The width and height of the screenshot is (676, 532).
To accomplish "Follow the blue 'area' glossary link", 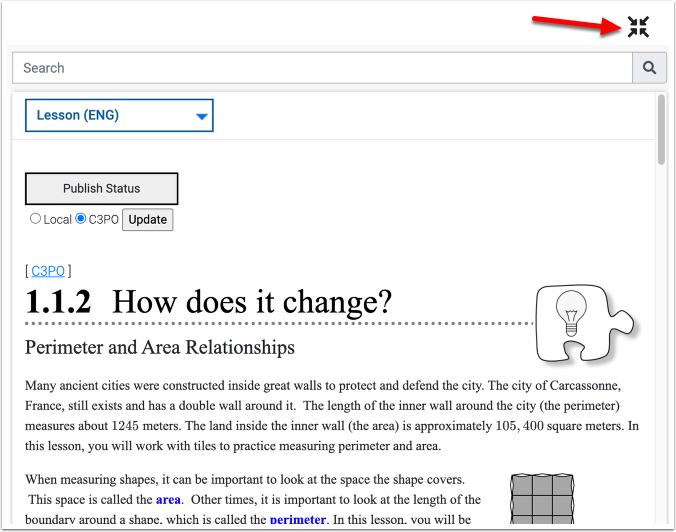I will pos(167,499).
